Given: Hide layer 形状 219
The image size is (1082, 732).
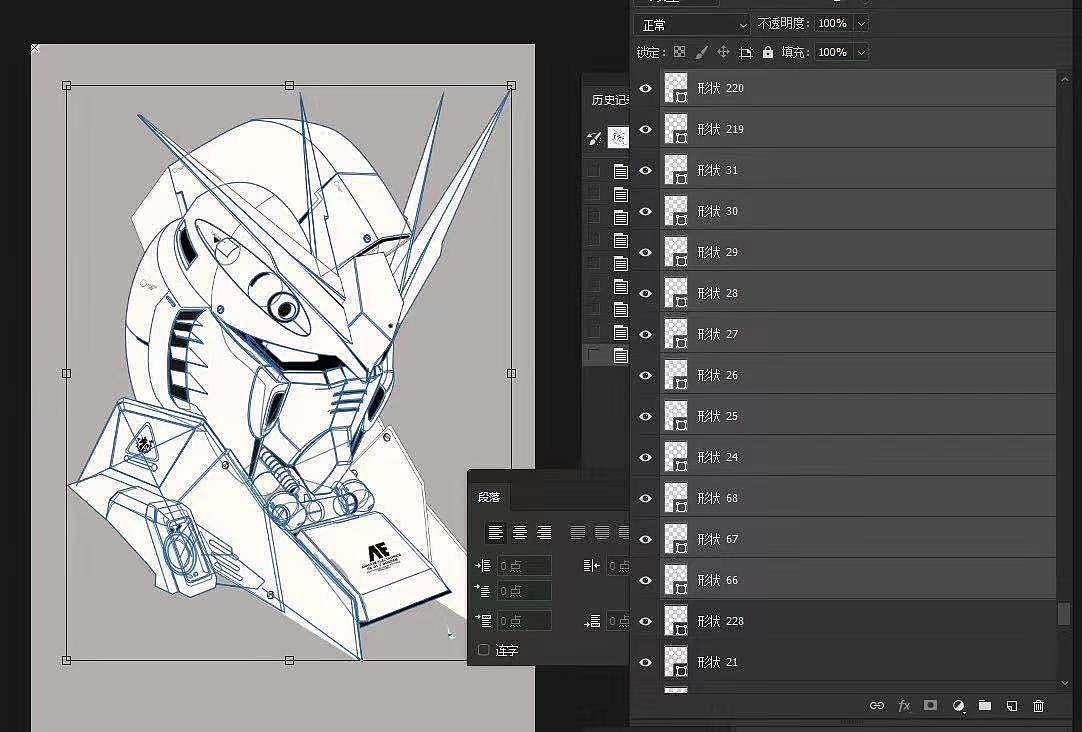Looking at the screenshot, I should pos(645,129).
